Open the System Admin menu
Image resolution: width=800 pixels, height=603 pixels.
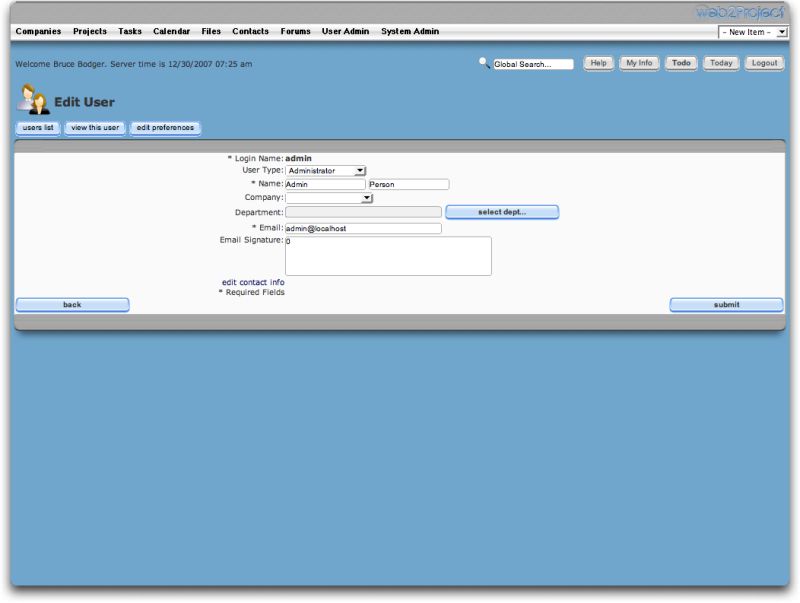[x=408, y=31]
